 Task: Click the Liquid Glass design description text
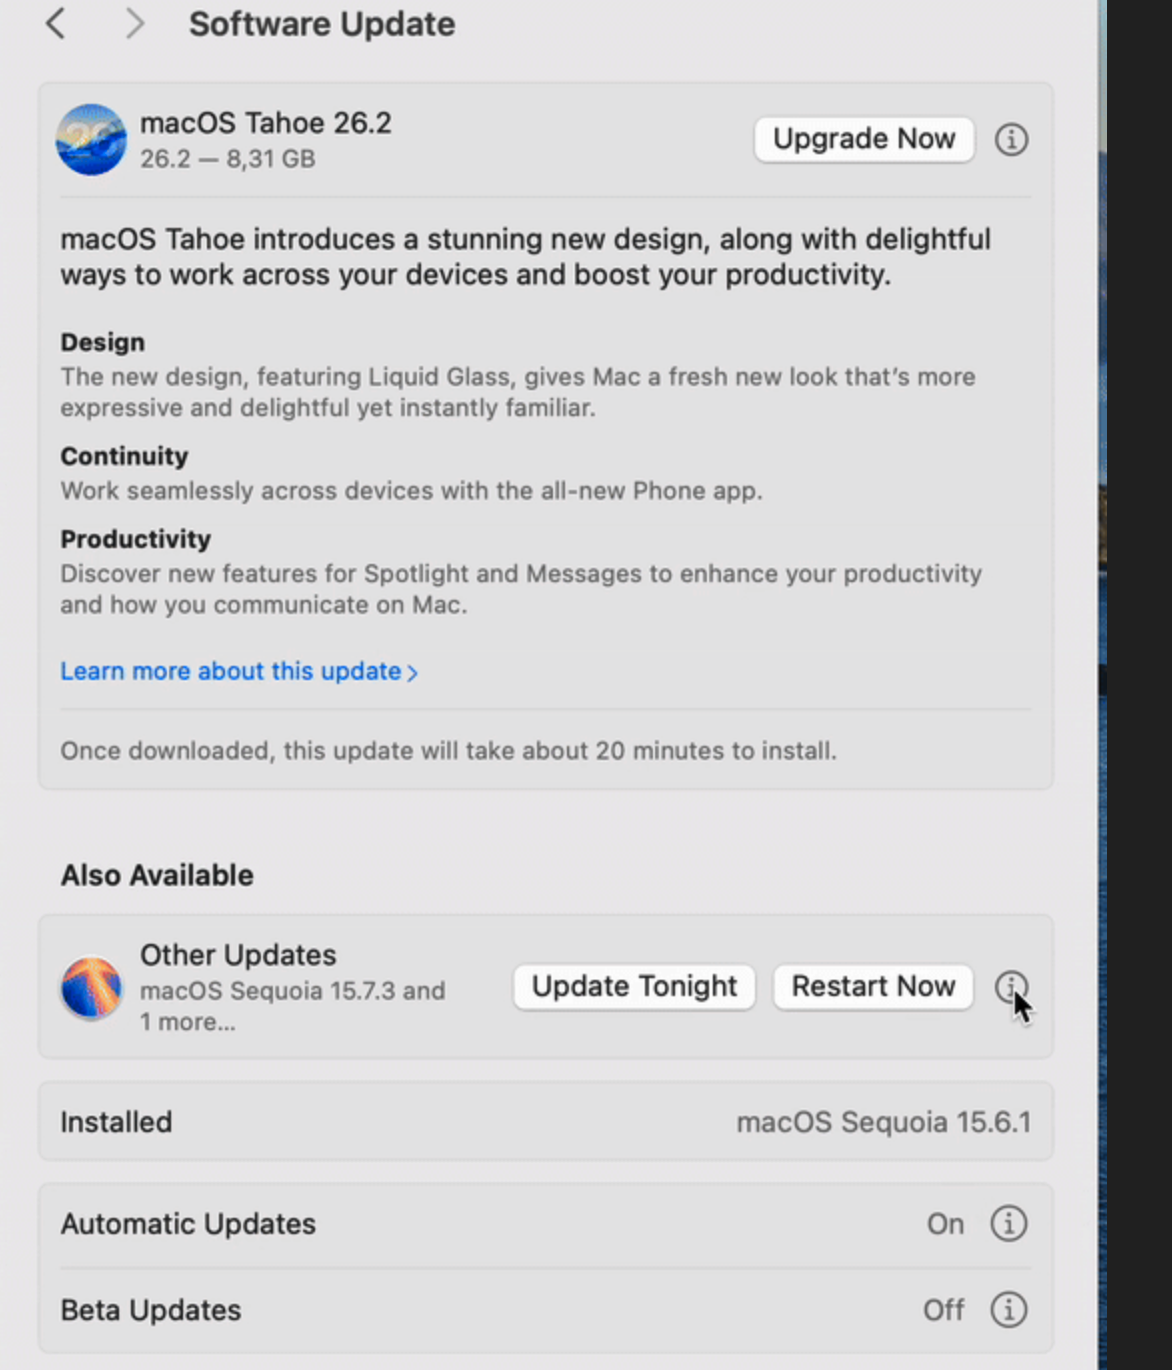[x=518, y=392]
